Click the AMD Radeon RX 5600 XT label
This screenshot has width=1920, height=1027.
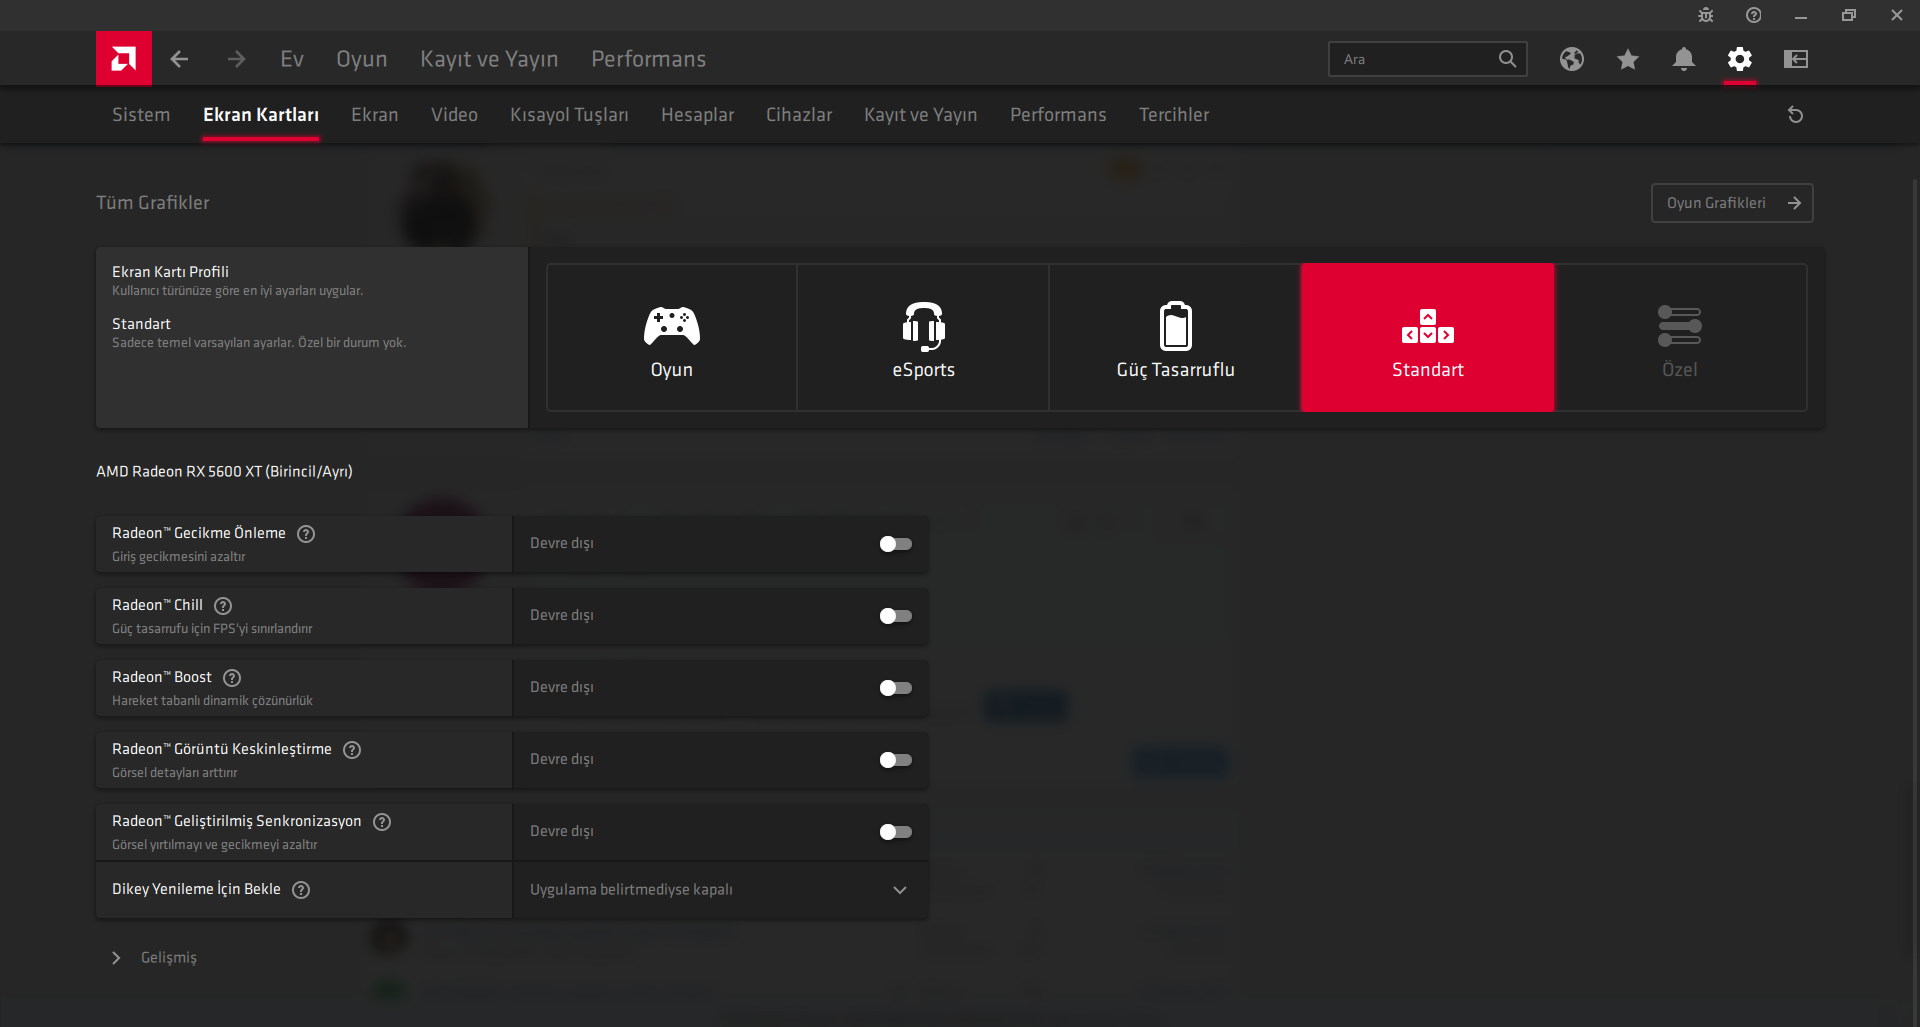click(224, 472)
